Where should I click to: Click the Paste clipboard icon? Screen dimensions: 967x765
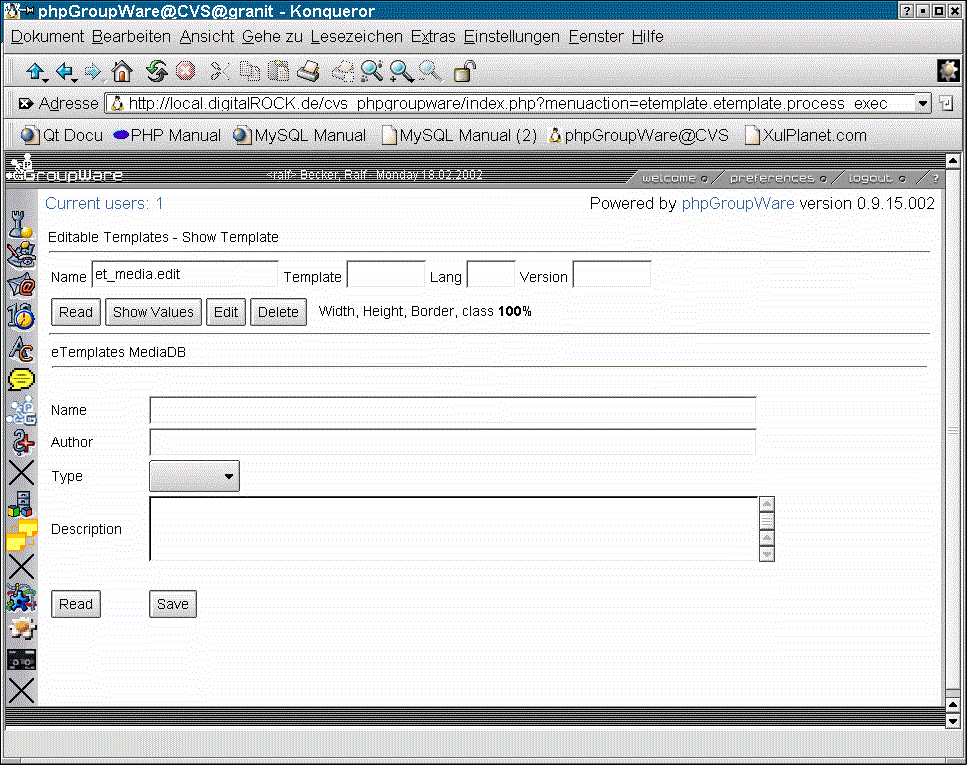point(279,72)
